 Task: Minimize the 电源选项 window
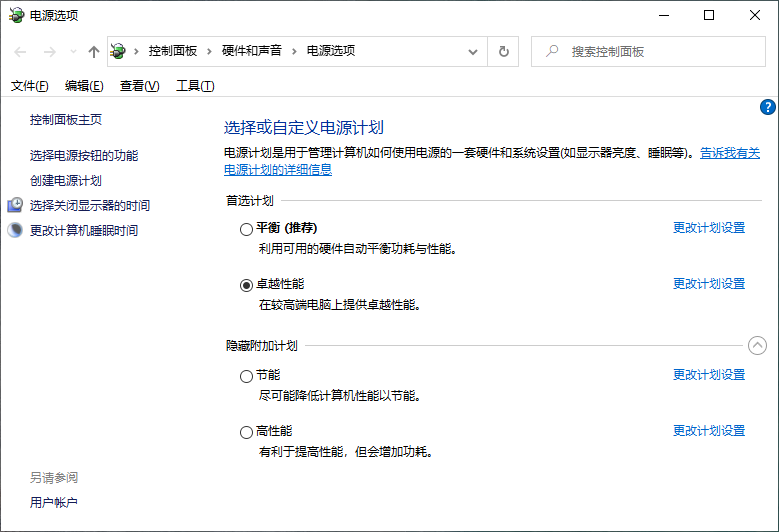point(664,15)
